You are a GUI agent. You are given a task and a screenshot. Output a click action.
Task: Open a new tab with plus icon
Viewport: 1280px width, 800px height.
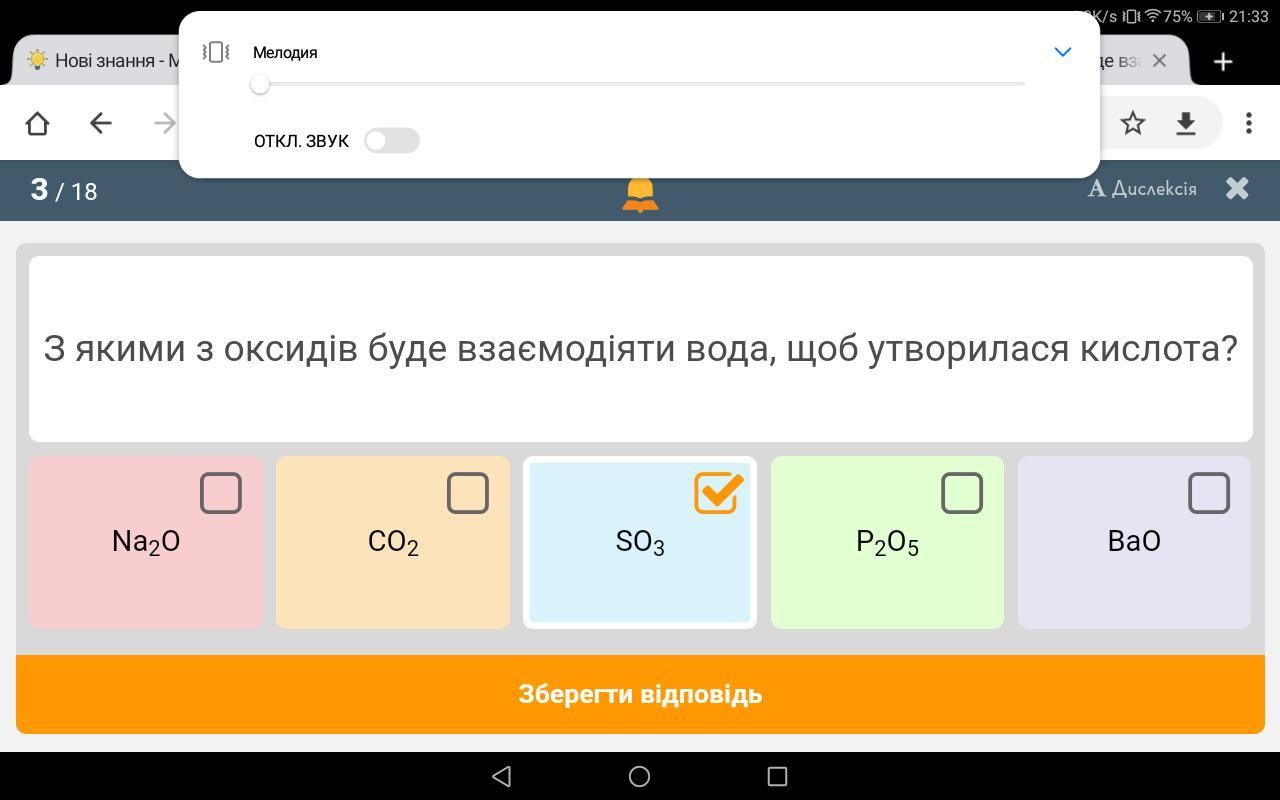[x=1222, y=61]
